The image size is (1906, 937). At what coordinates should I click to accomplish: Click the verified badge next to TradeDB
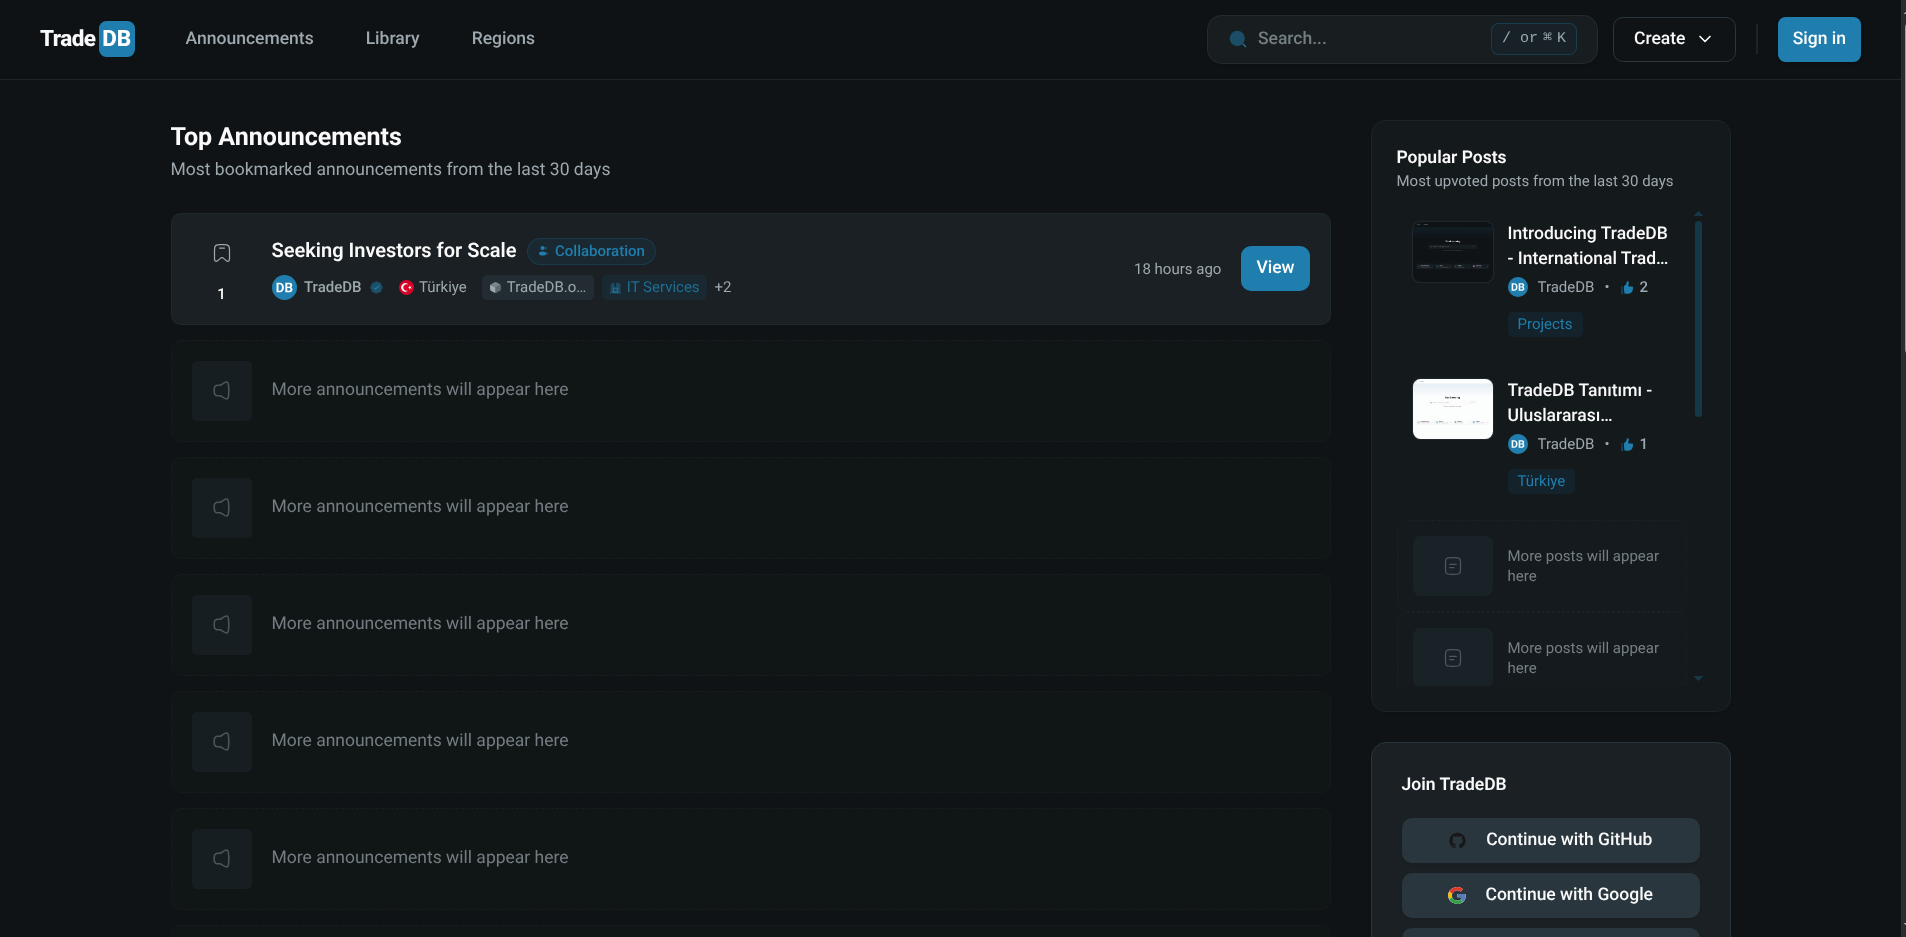click(376, 287)
